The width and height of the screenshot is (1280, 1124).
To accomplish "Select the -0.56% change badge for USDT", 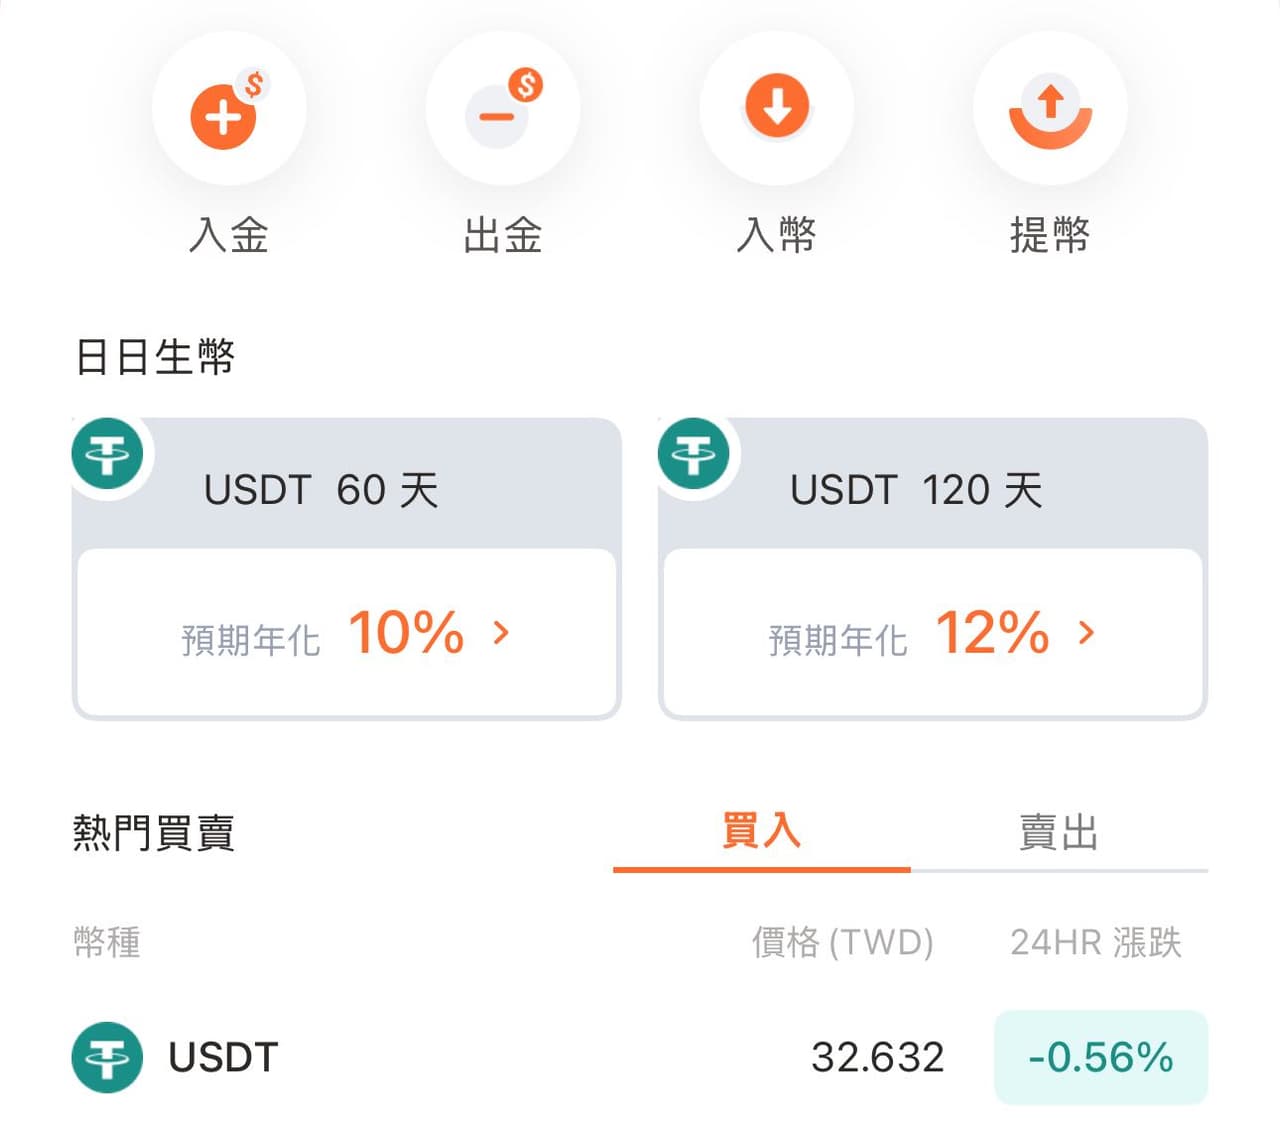I will 1100,1058.
